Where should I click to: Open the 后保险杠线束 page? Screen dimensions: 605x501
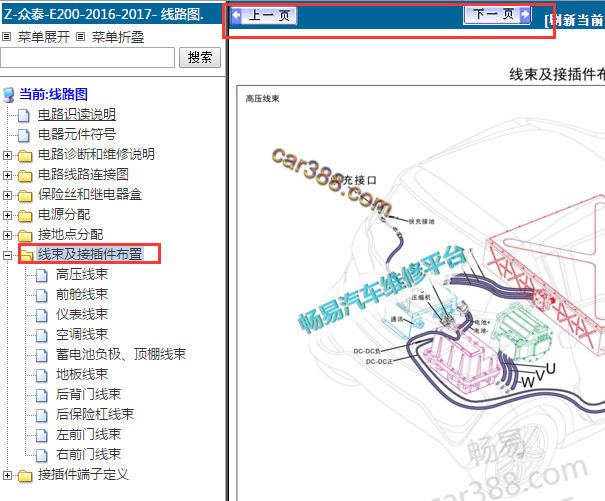pyautogui.click(x=95, y=415)
